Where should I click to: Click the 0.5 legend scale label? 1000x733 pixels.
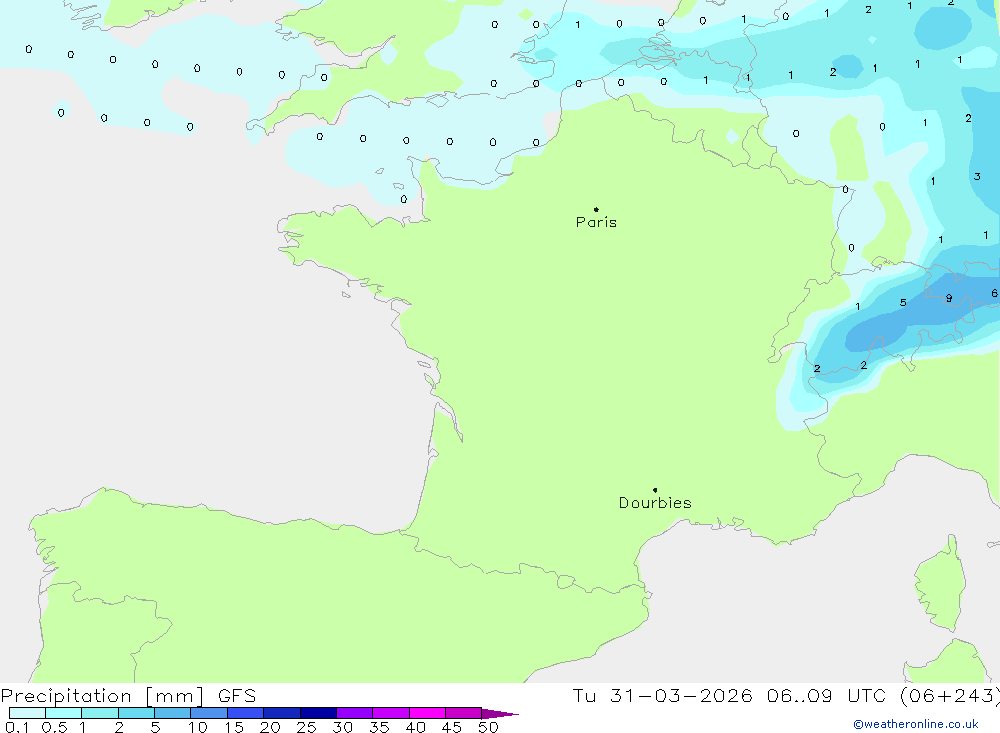click(55, 727)
